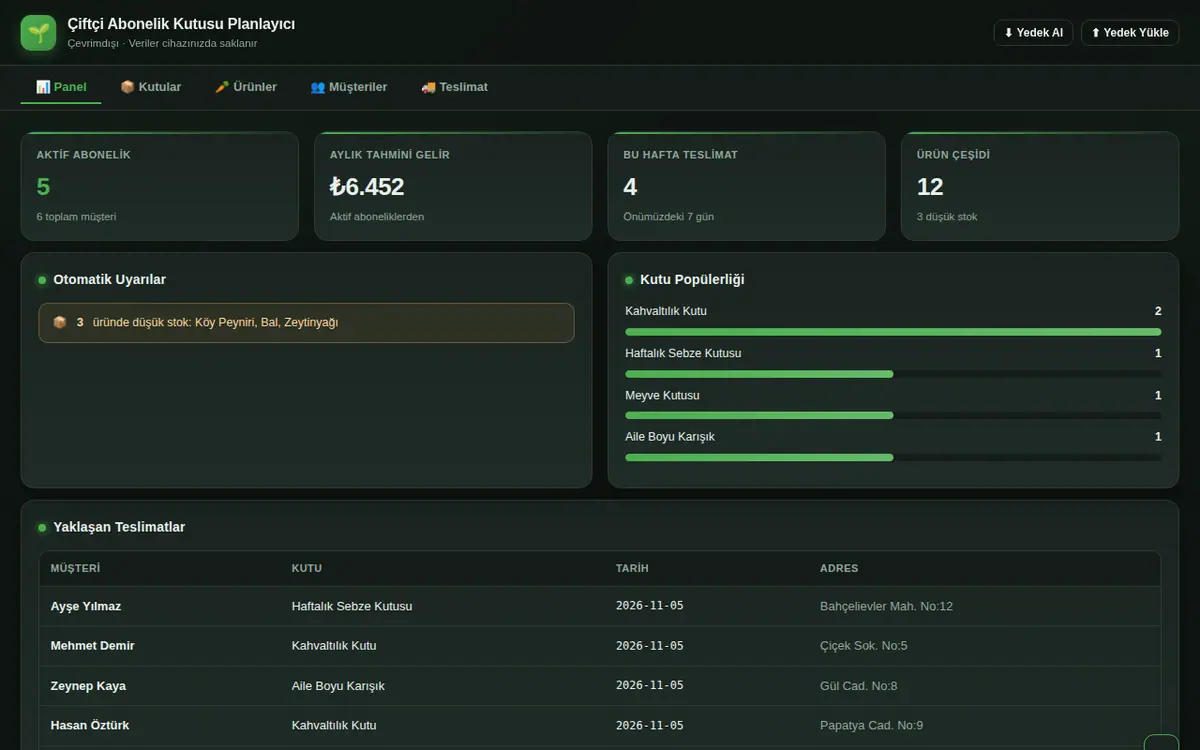Open the Kutular tab
Screen dimensions: 1200x750
(x=150, y=87)
